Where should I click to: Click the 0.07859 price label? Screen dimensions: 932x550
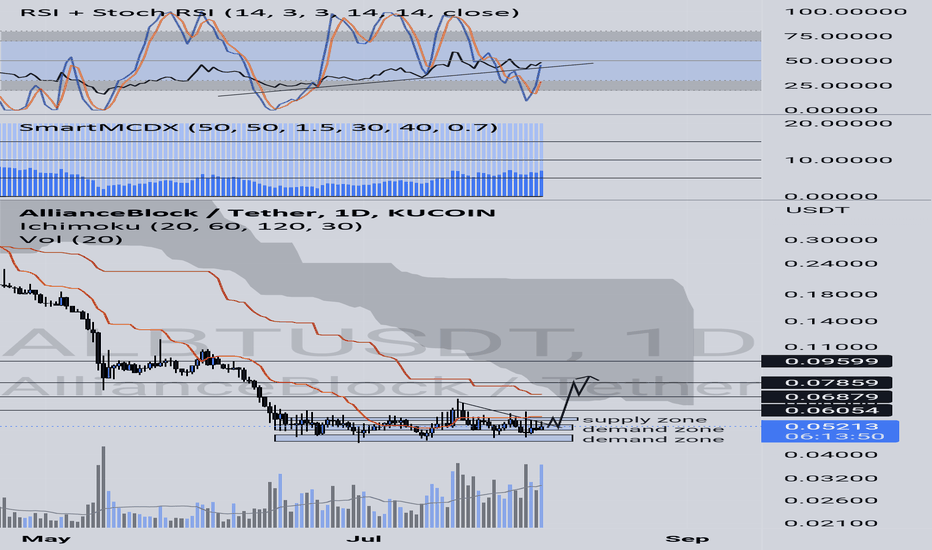coord(827,382)
